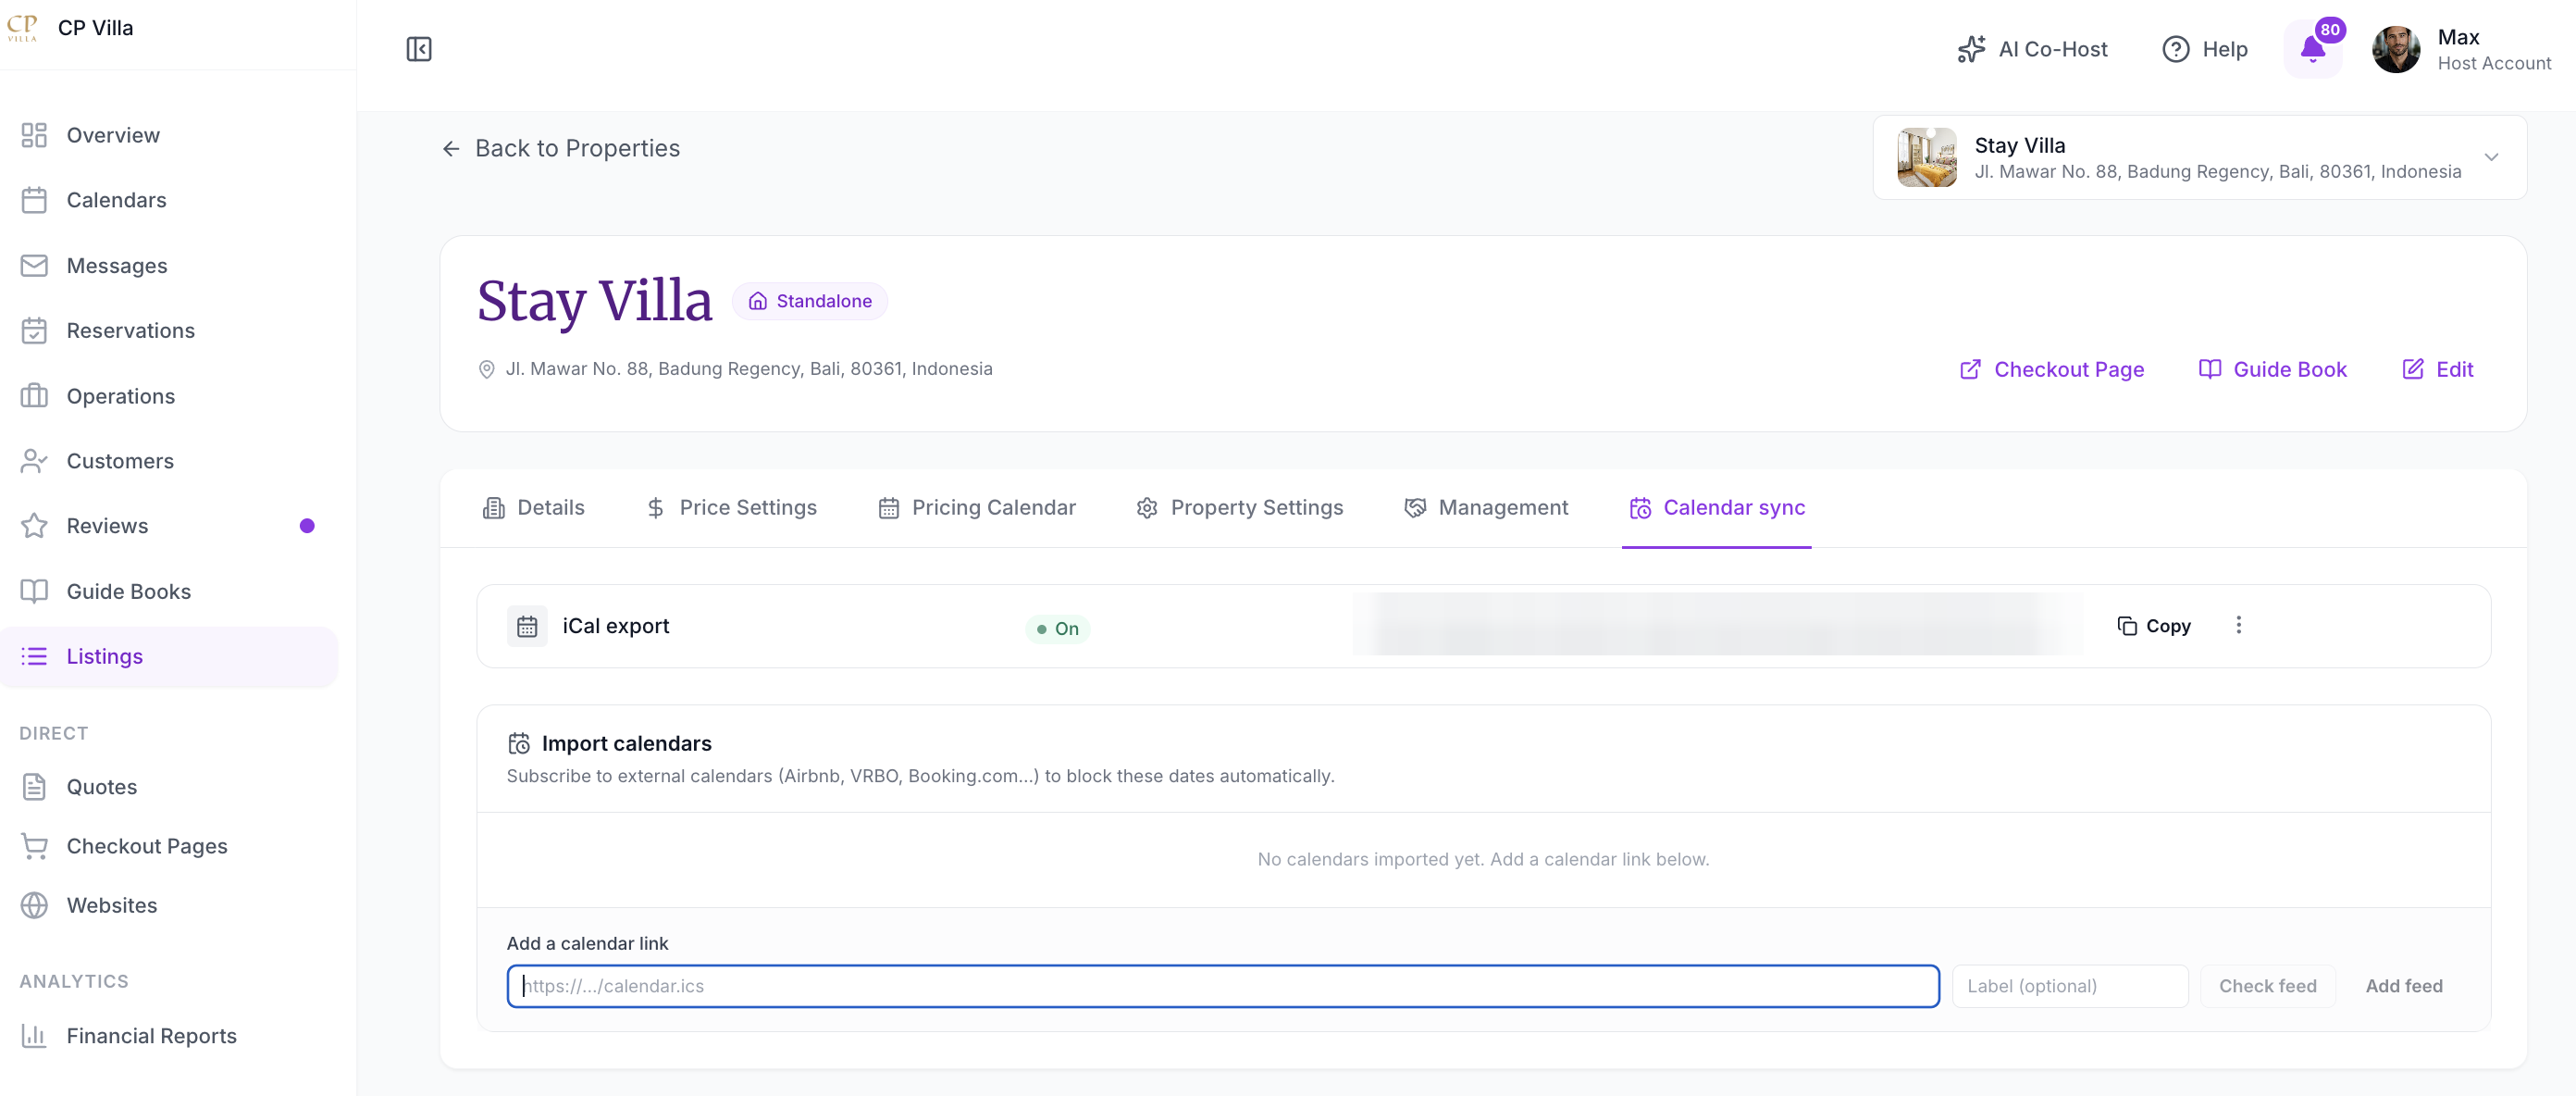The image size is (2576, 1096).
Task: Click the Add feed button
Action: [x=2403, y=986]
